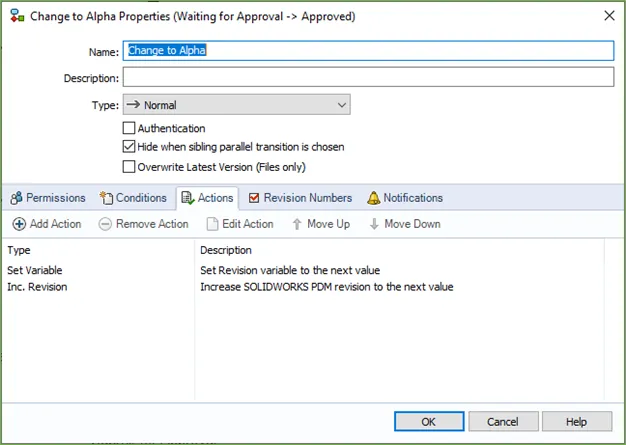
Task: Click into the Name field
Action: 368,51
